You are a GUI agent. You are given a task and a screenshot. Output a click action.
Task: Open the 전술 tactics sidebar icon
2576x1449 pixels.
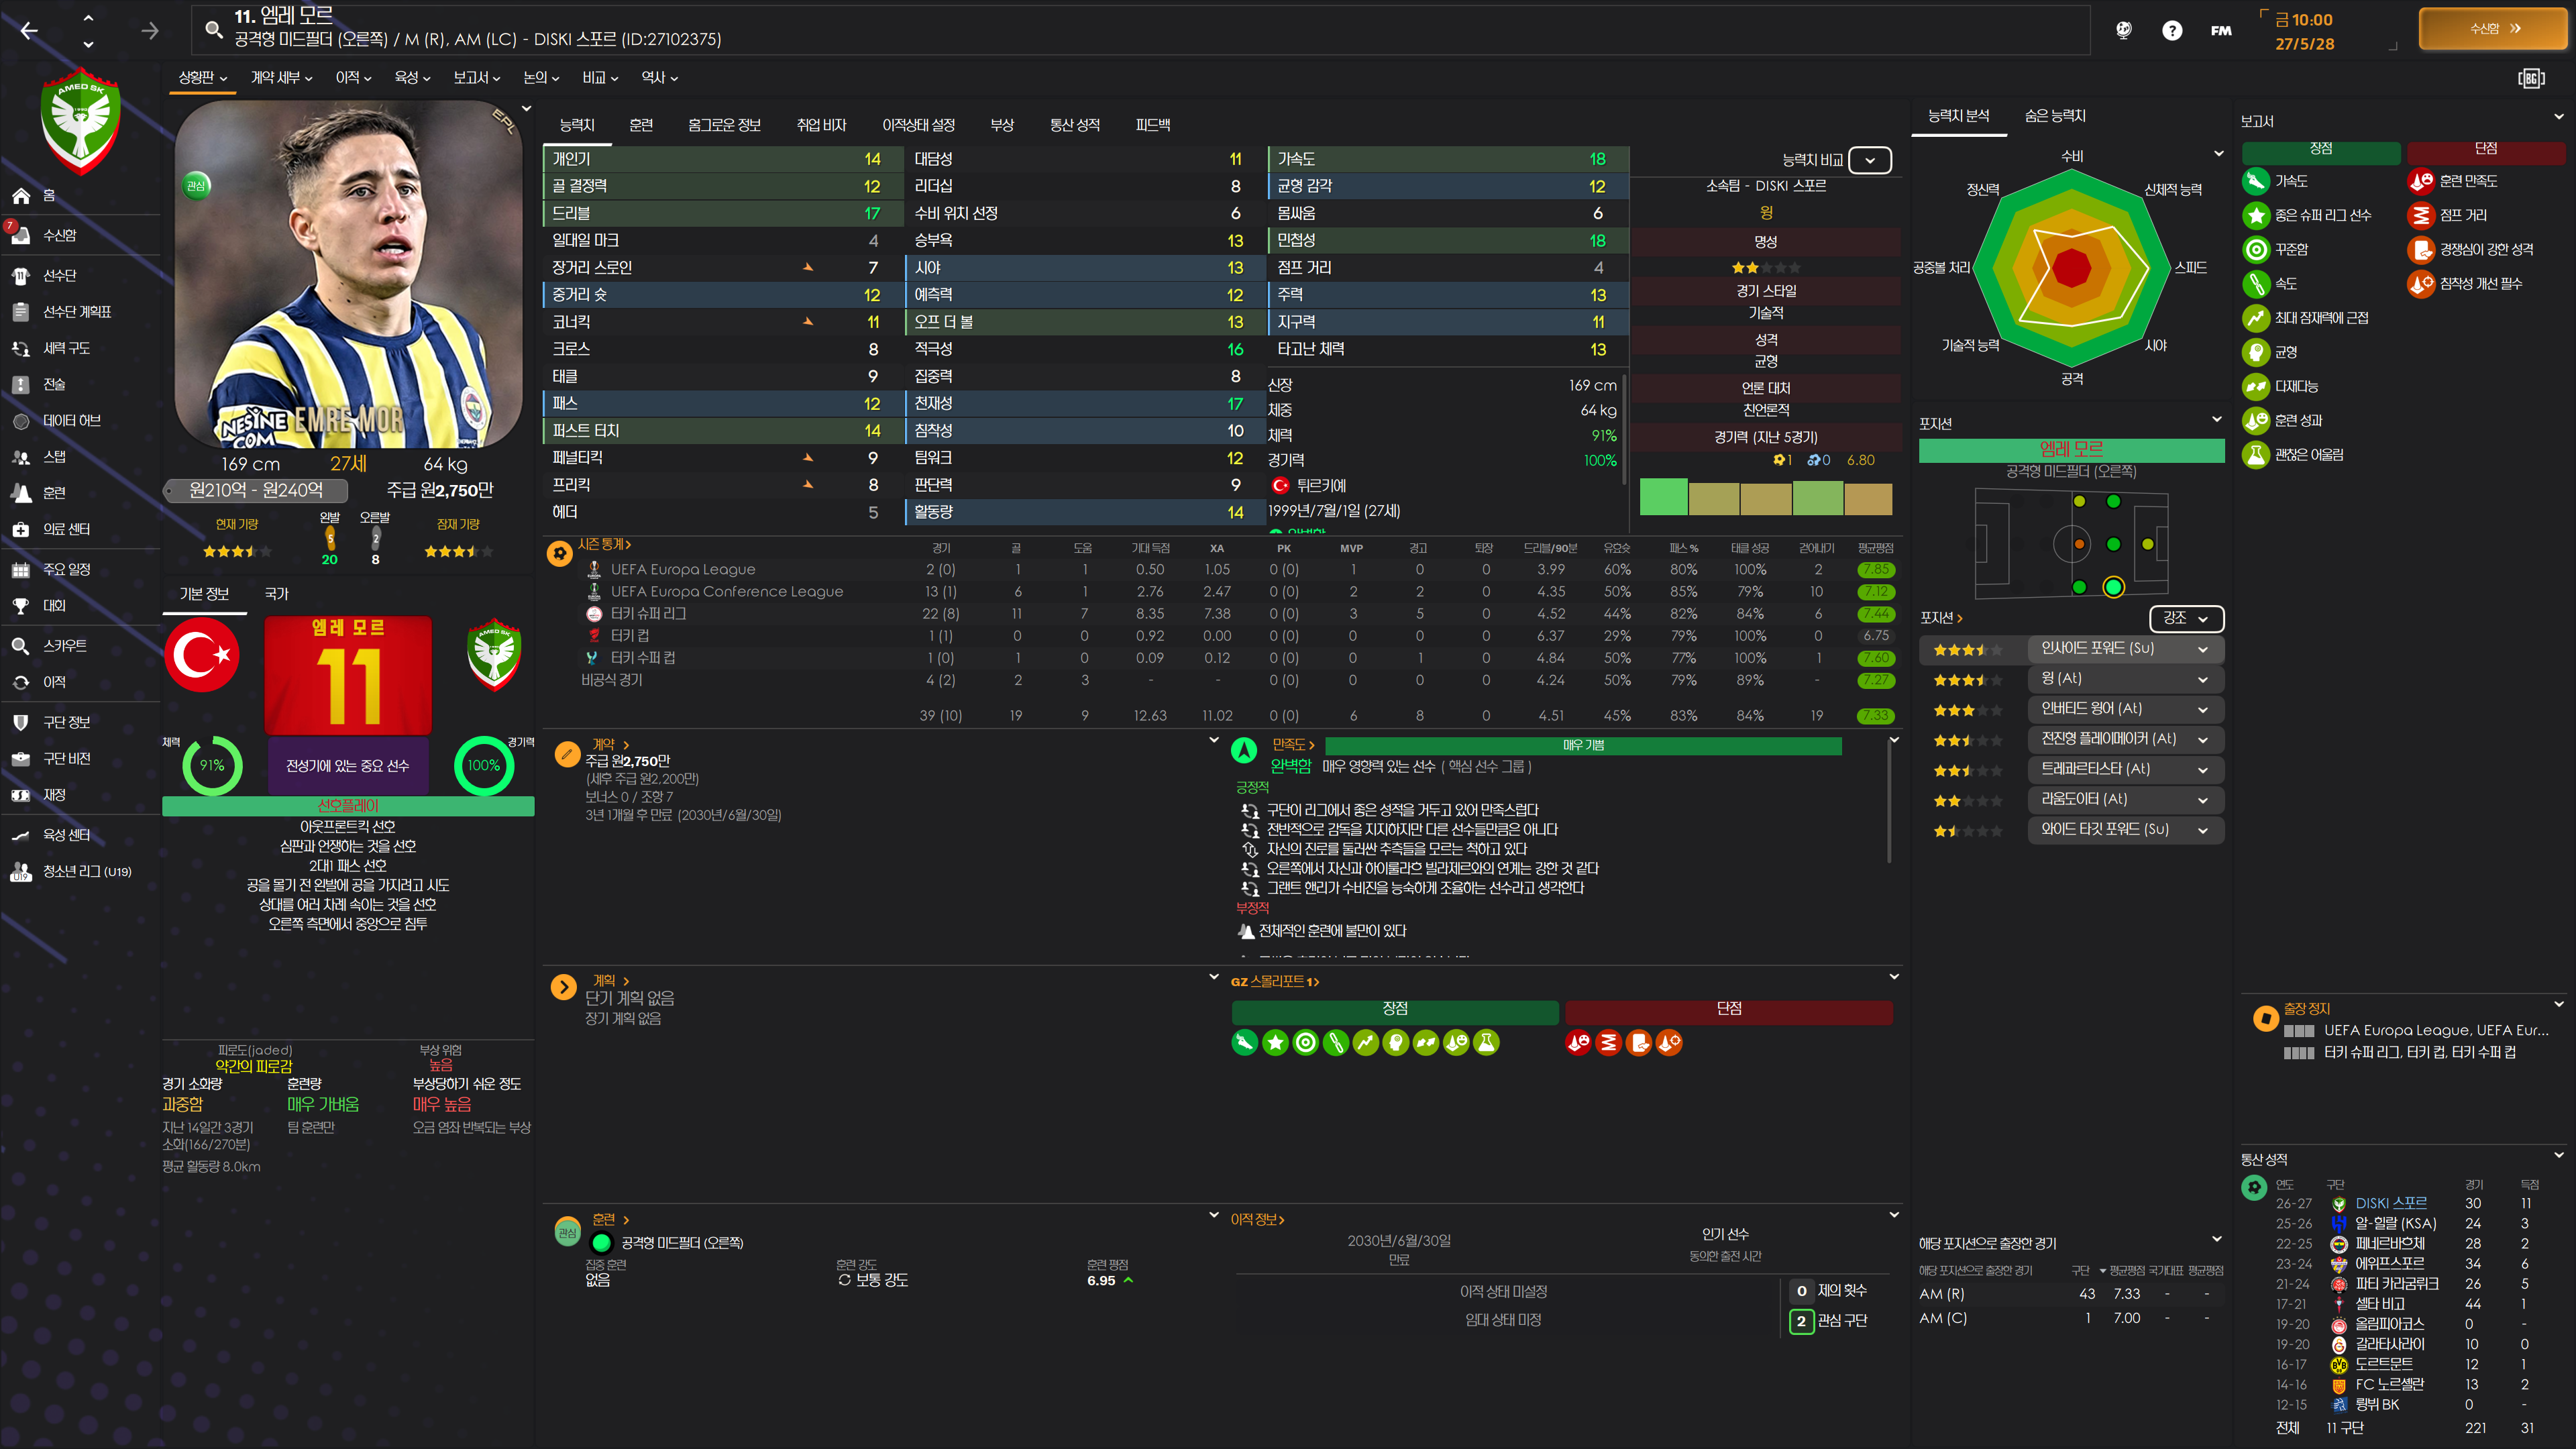[x=21, y=384]
